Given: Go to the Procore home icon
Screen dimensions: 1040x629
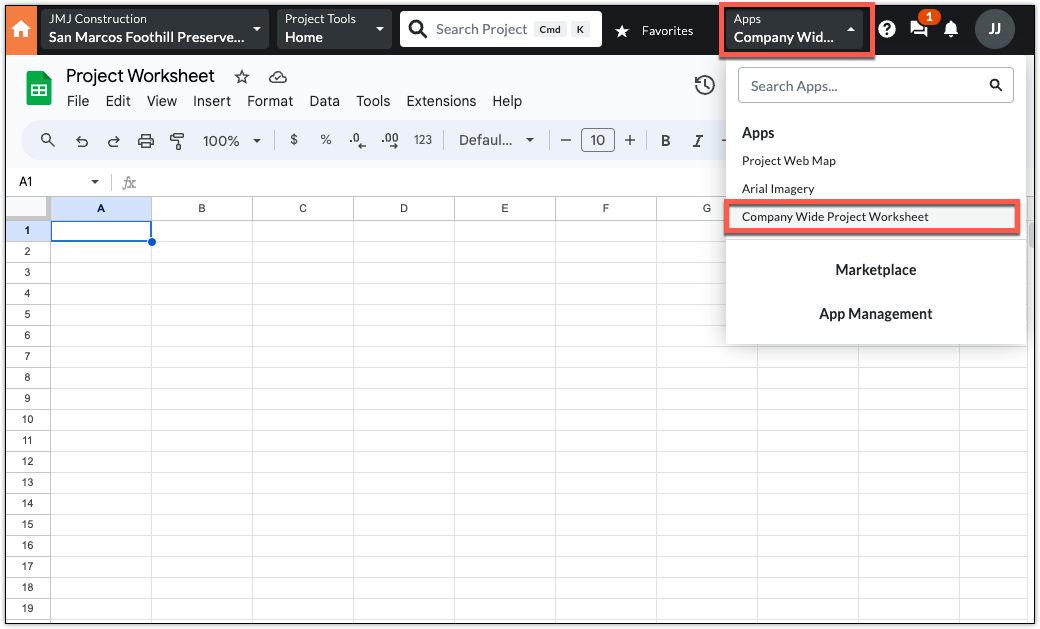Looking at the screenshot, I should [21, 29].
